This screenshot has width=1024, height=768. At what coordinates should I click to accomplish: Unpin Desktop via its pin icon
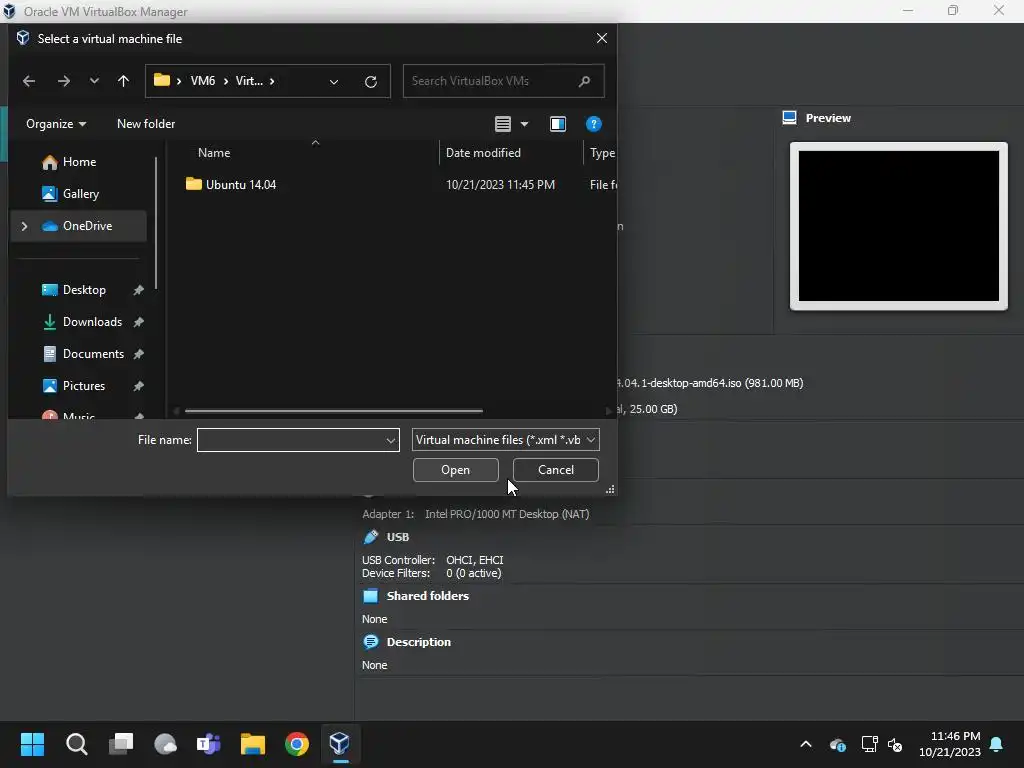138,290
